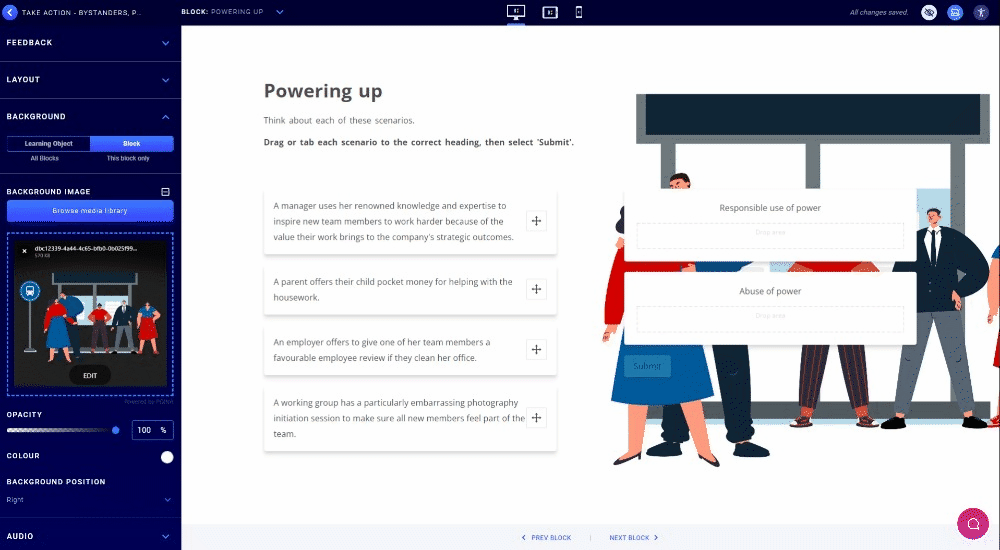The height and width of the screenshot is (550, 1000).
Task: Open the background colour swatch
Action: [167, 457]
